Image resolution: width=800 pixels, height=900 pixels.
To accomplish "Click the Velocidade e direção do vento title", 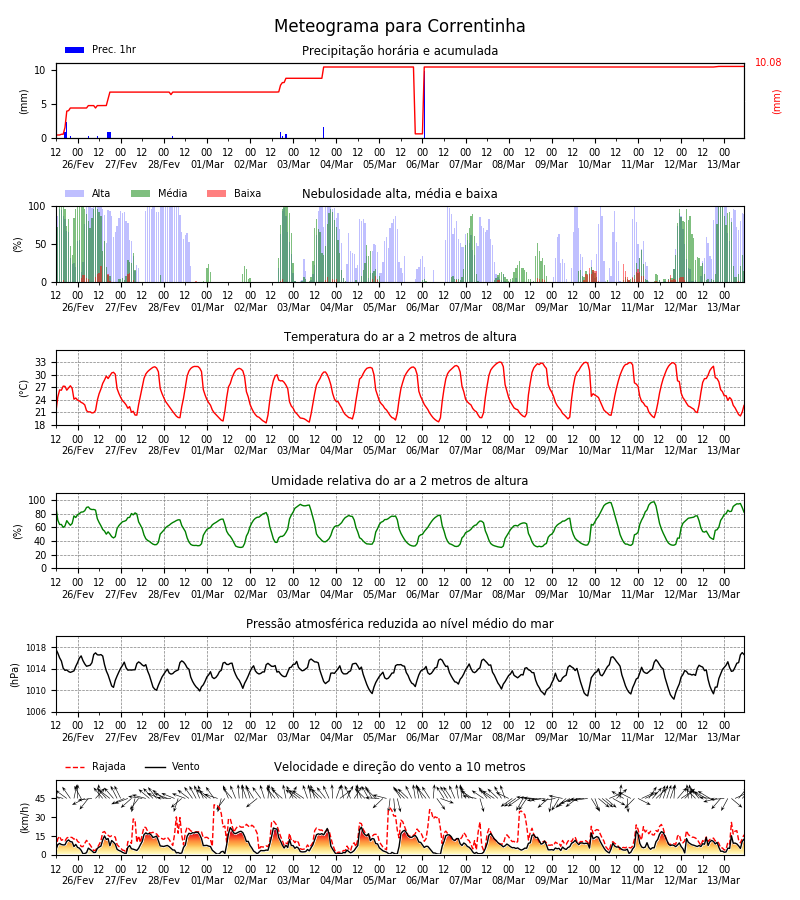I will point(399,767).
